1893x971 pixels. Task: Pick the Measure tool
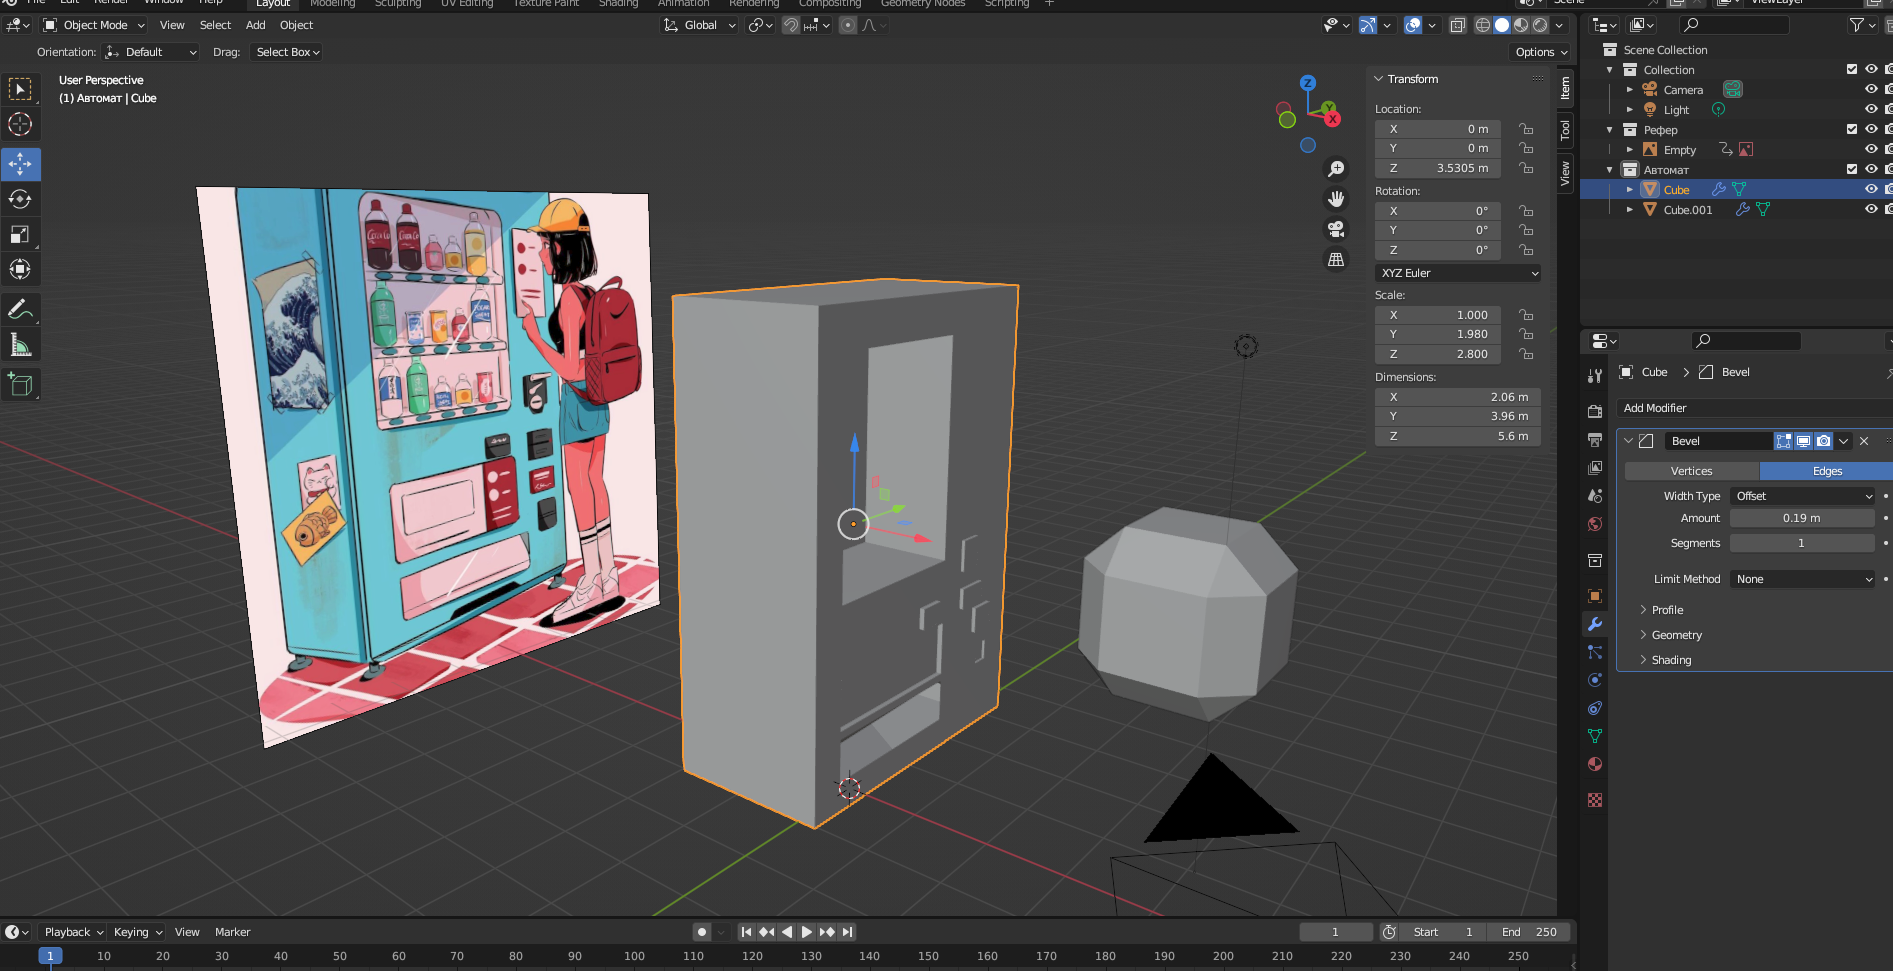(x=20, y=346)
